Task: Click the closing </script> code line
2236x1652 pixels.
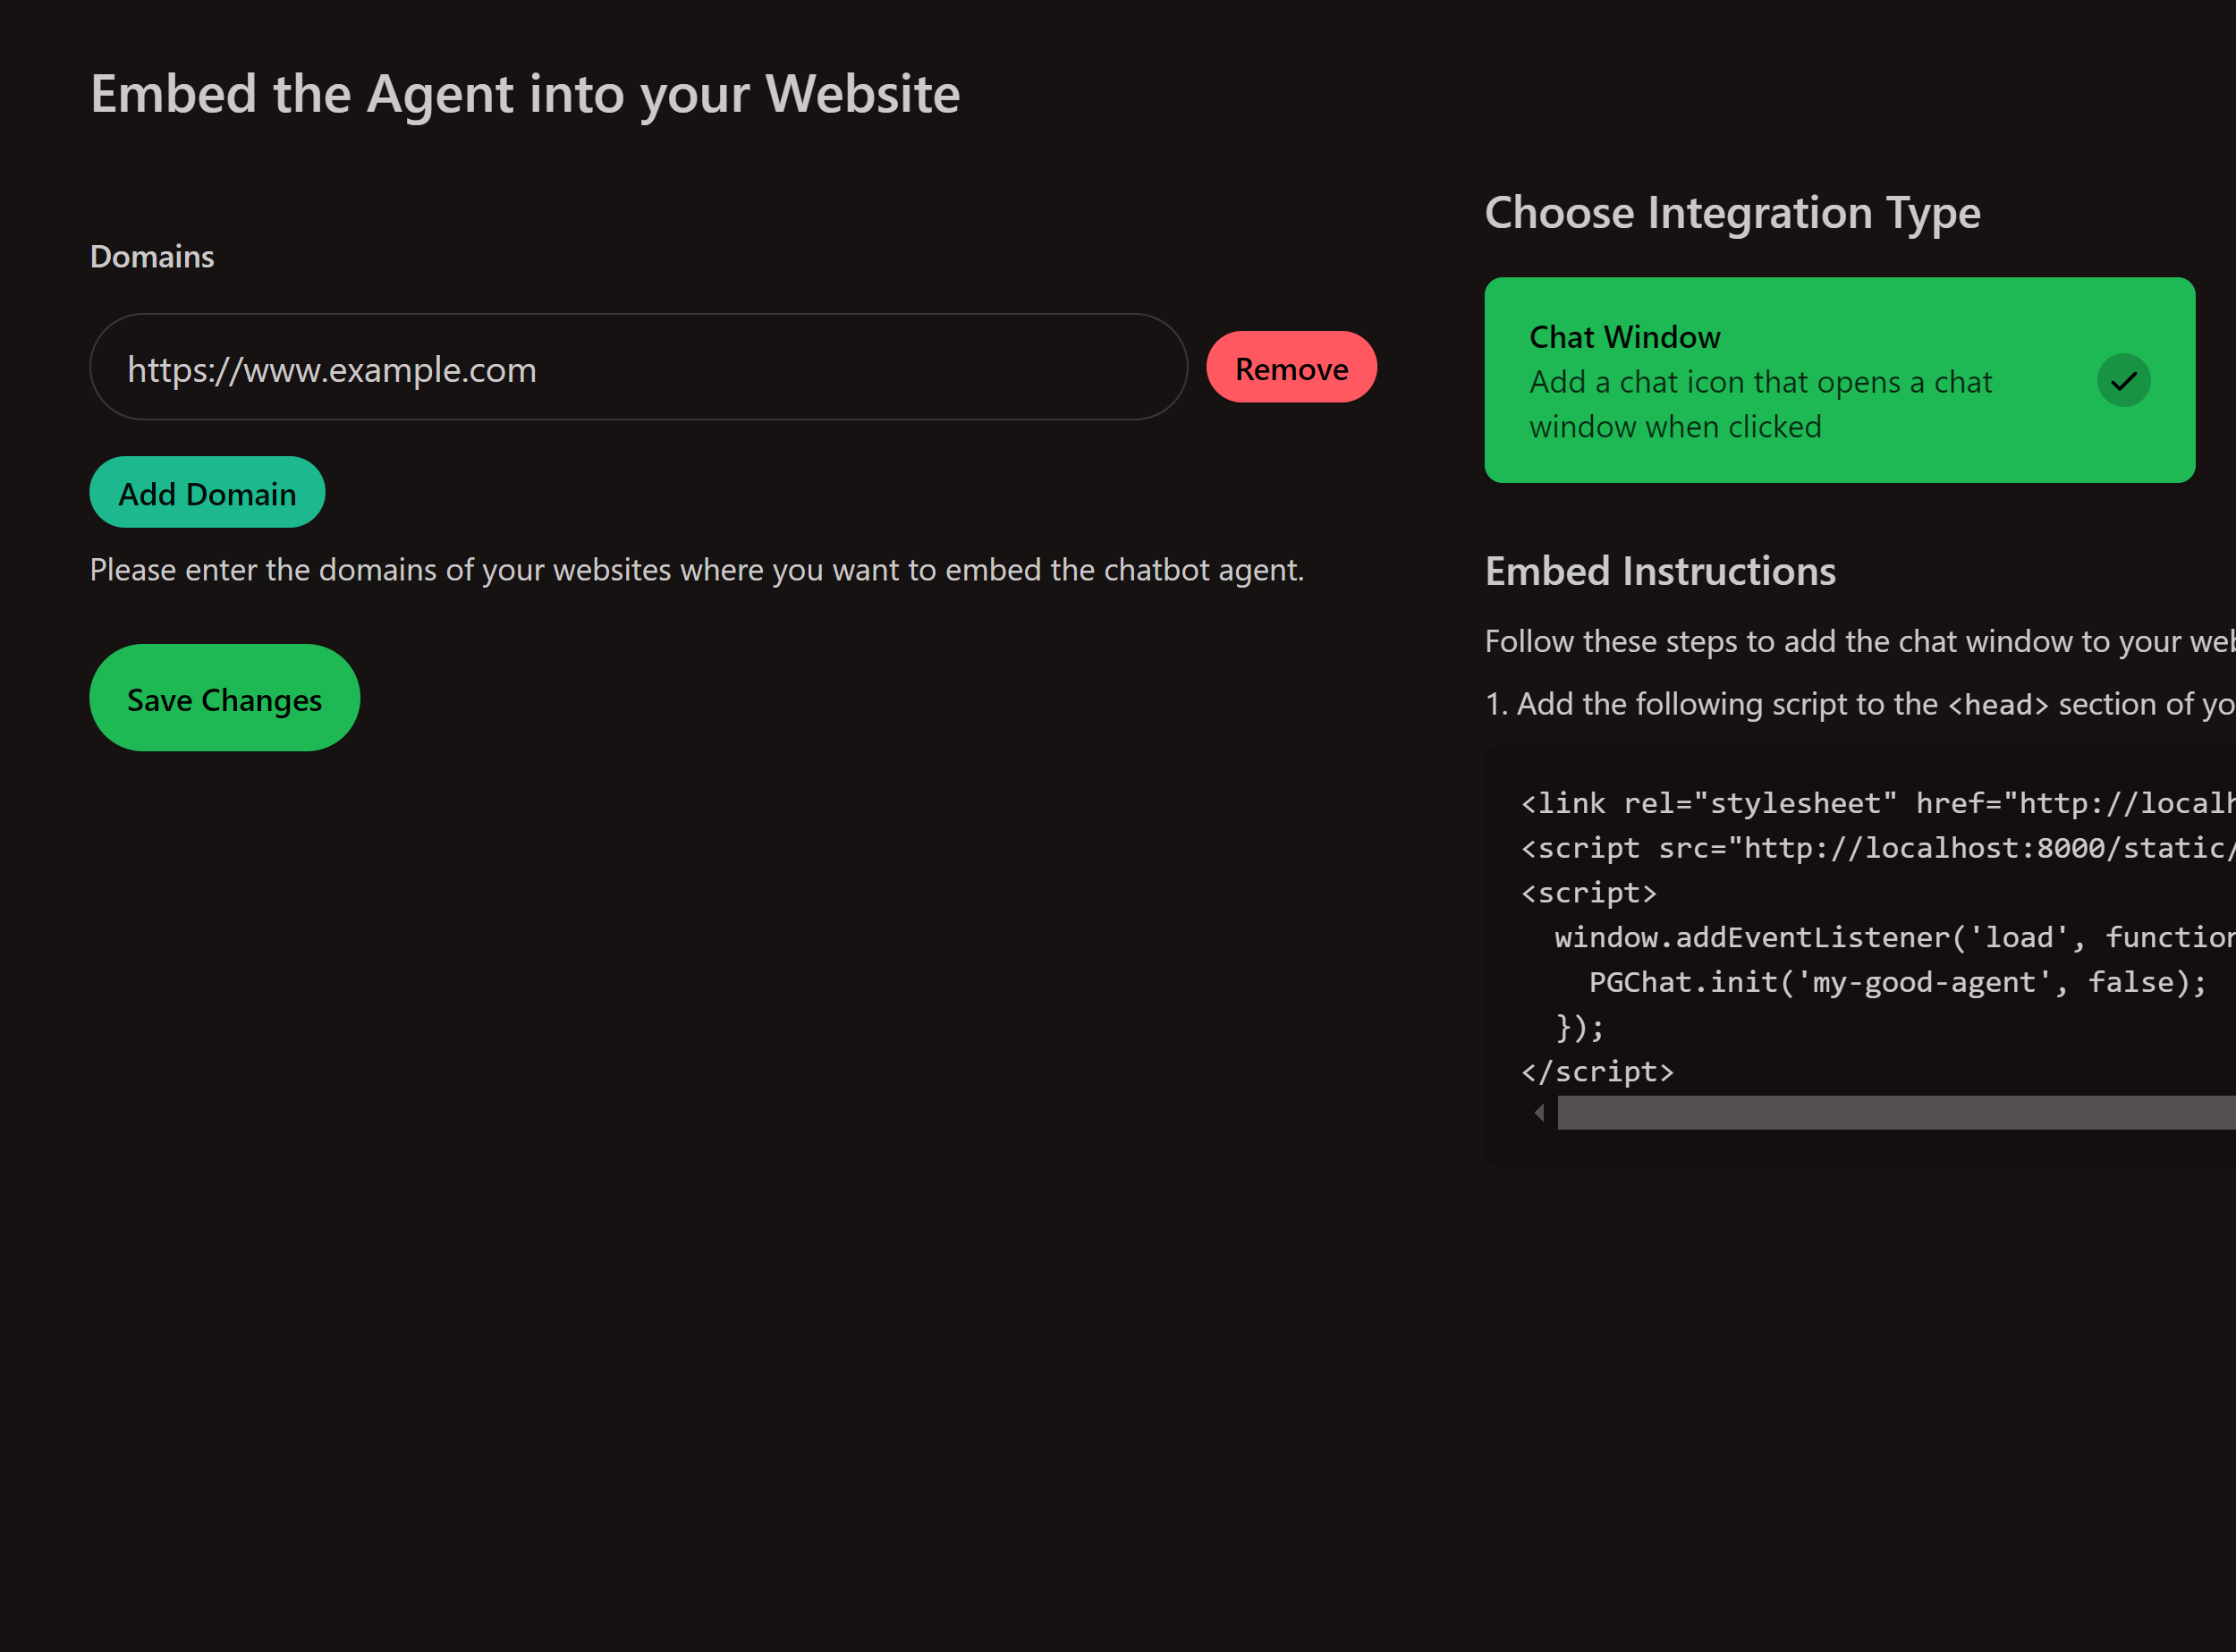Action: 1597,1072
